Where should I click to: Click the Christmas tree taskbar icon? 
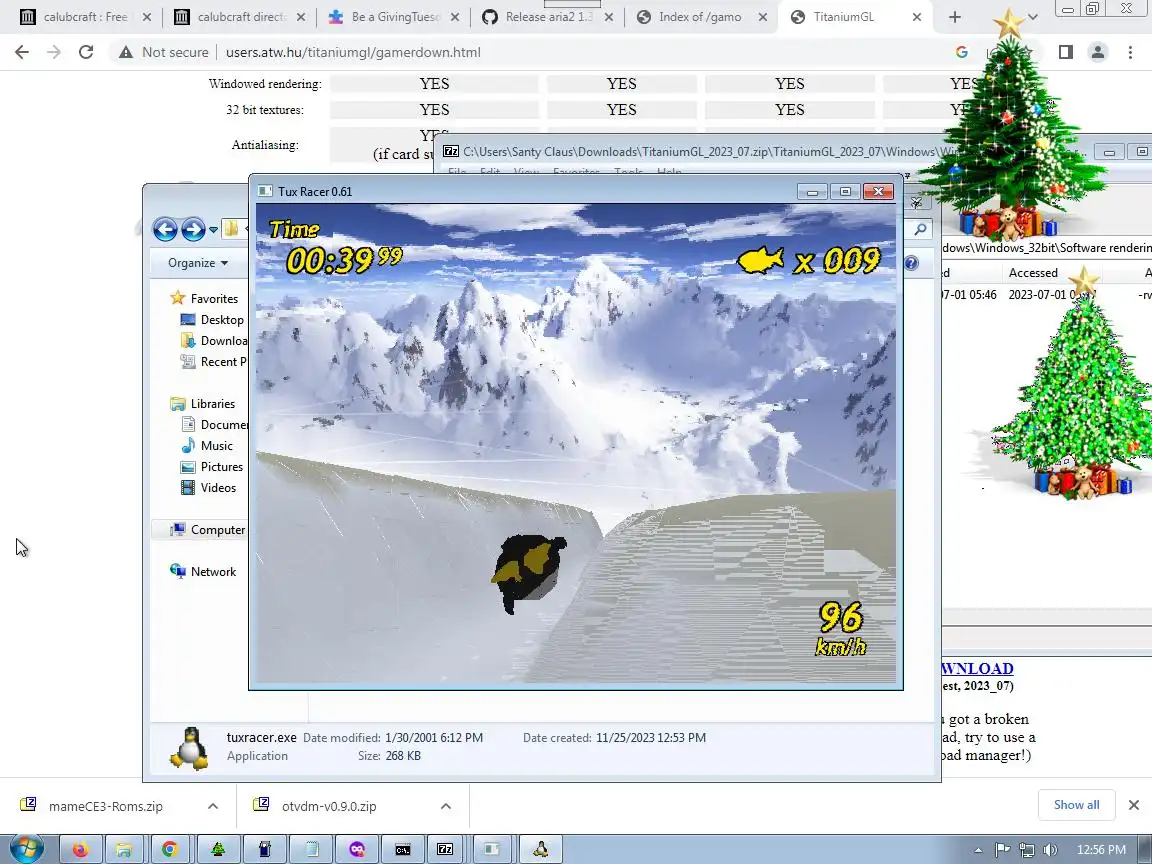[x=218, y=849]
